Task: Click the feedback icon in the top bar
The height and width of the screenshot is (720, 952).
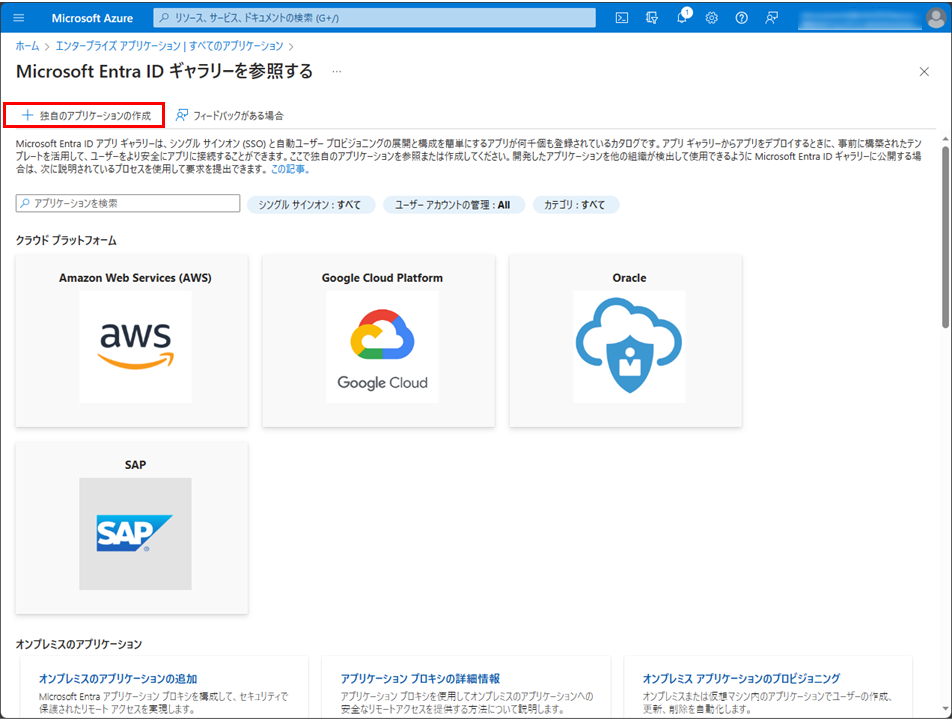Action: point(771,18)
